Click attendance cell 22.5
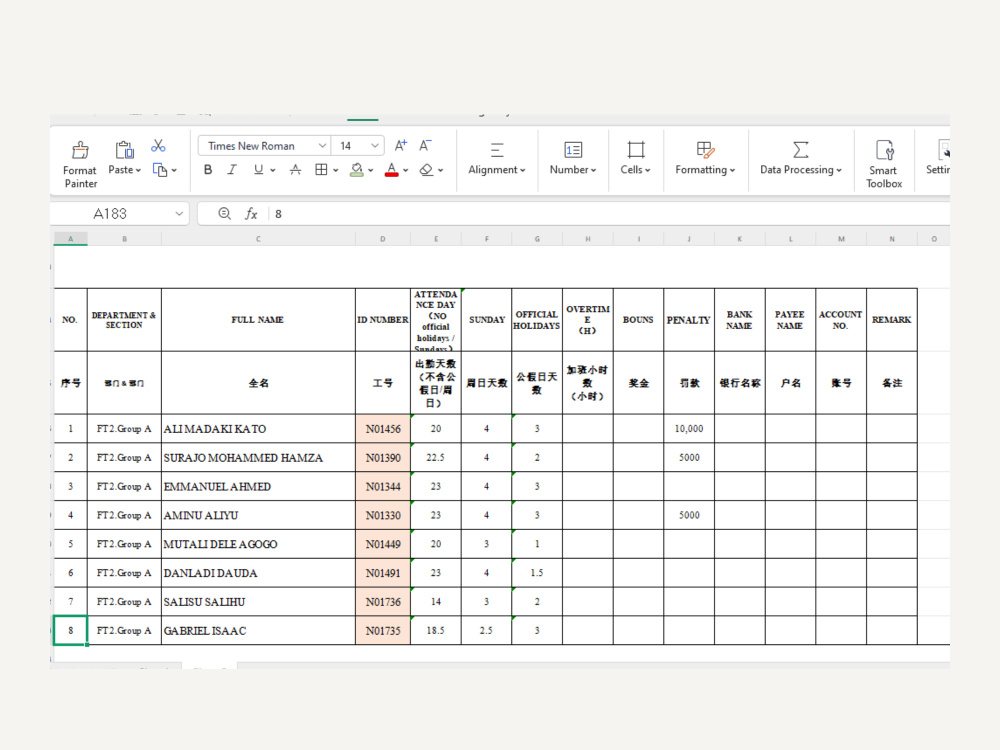 (x=436, y=457)
